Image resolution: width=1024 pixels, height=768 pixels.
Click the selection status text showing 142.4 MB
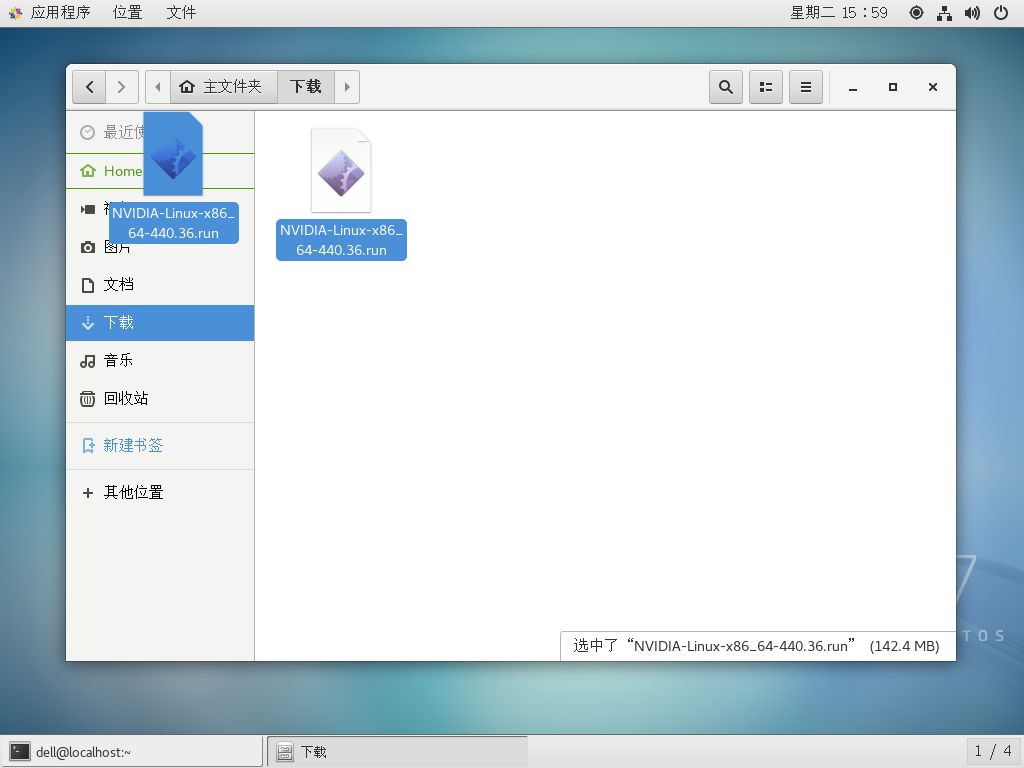756,646
